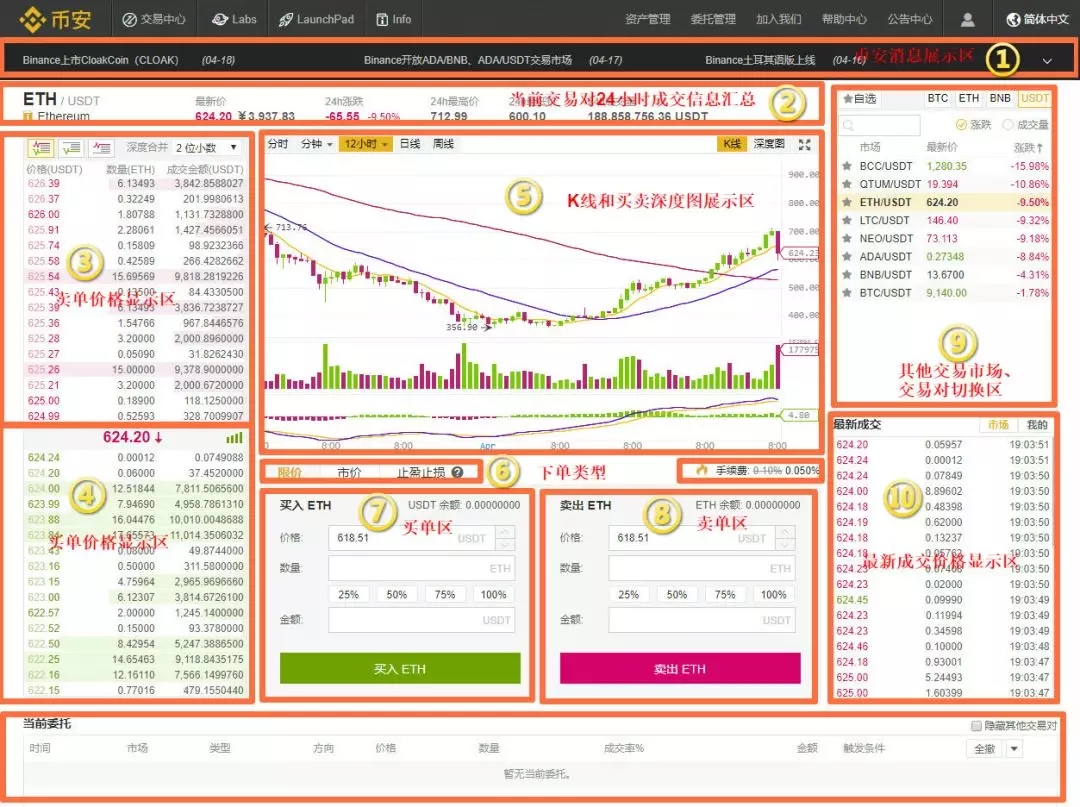
Task: Select the 限价 order type tab
Action: (x=290, y=472)
